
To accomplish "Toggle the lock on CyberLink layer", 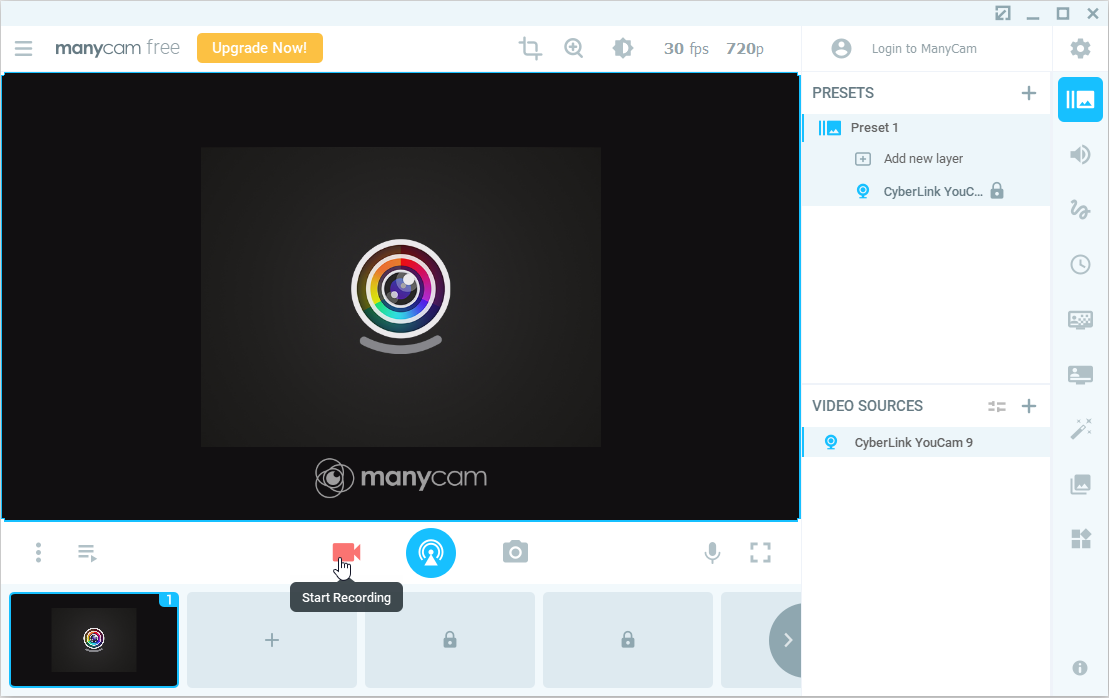I will [x=997, y=191].
